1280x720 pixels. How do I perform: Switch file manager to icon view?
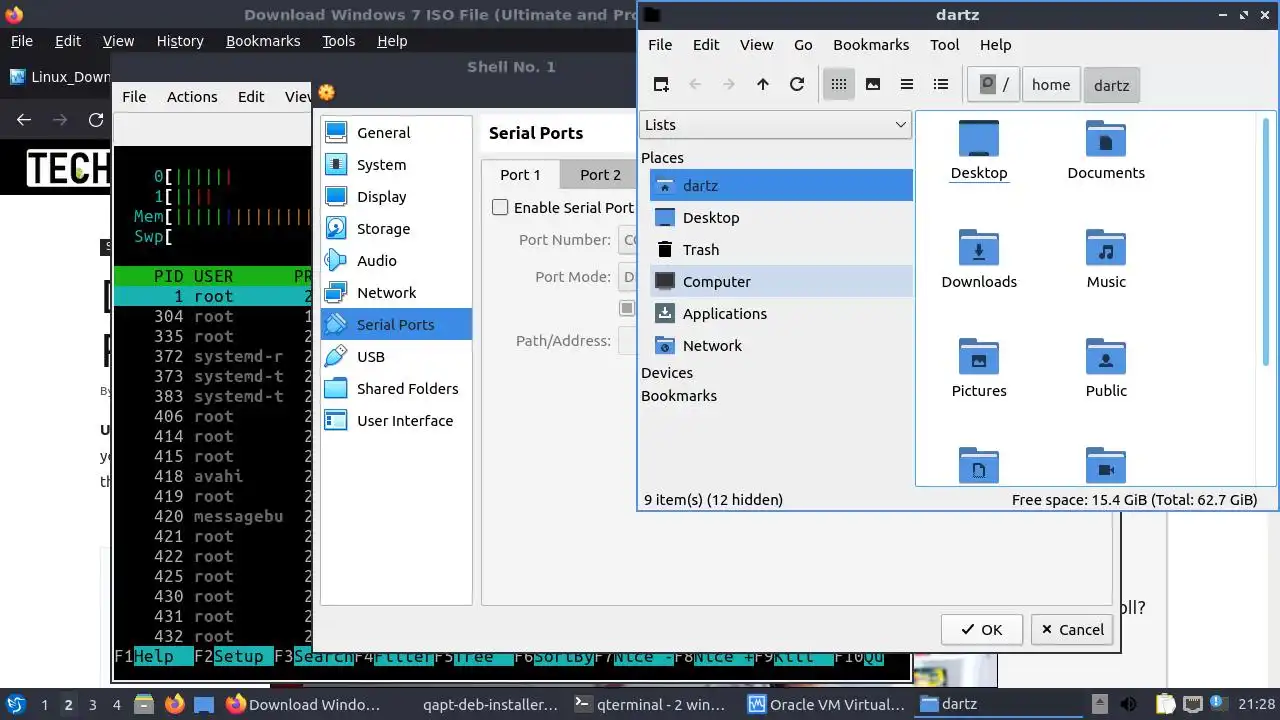[x=839, y=85]
